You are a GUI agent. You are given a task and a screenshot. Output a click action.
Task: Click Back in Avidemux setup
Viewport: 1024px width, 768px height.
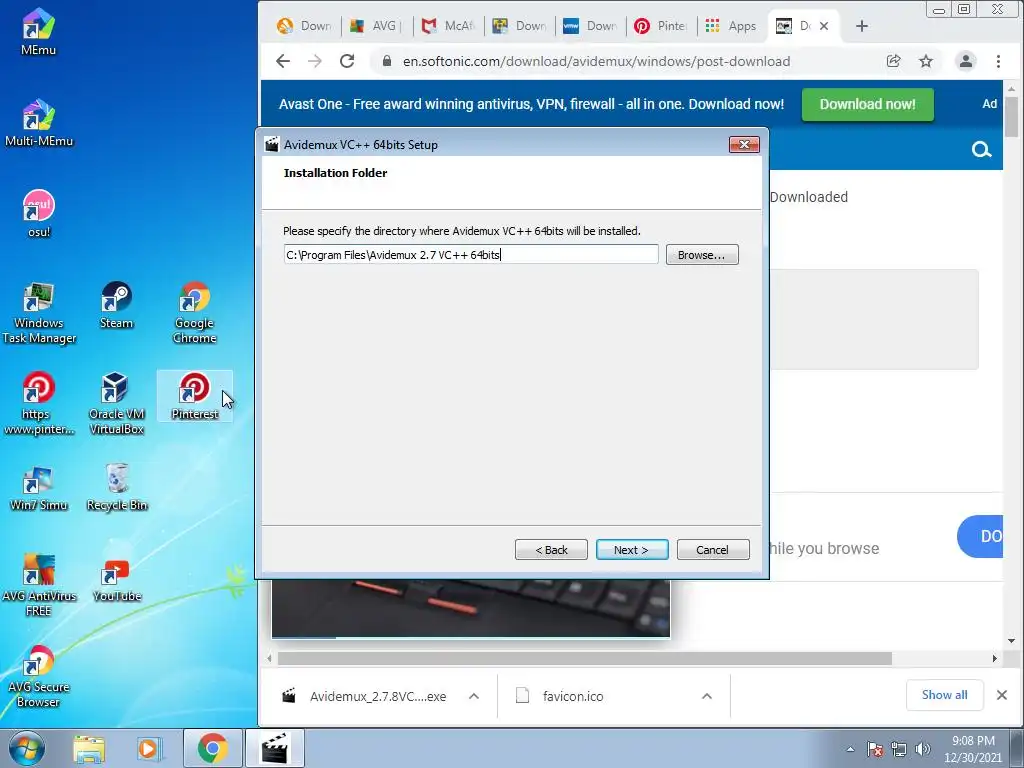tap(551, 550)
